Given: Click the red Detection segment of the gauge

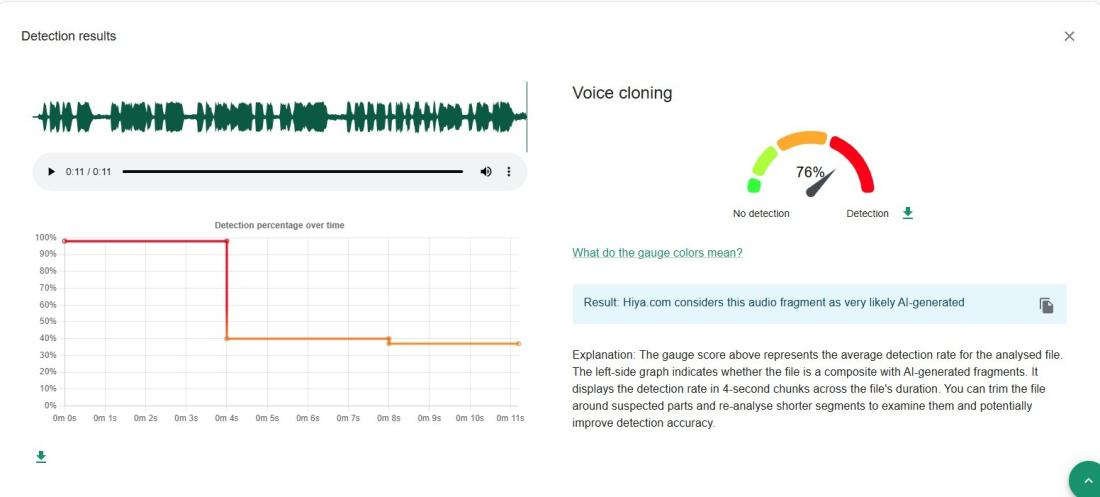Looking at the screenshot, I should click(x=855, y=163).
